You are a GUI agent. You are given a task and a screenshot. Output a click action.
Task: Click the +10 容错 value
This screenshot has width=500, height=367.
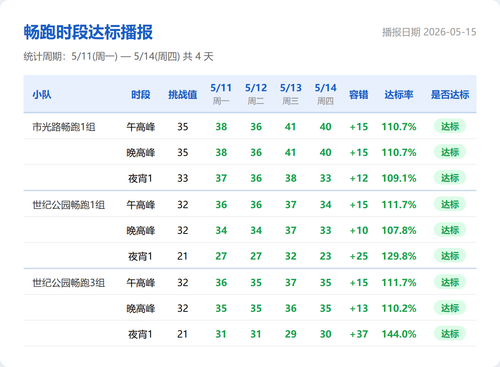point(359,230)
